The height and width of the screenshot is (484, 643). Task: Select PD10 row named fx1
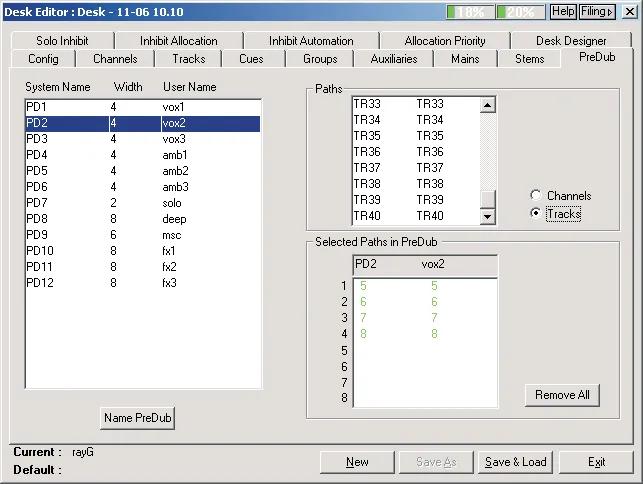tap(143, 251)
